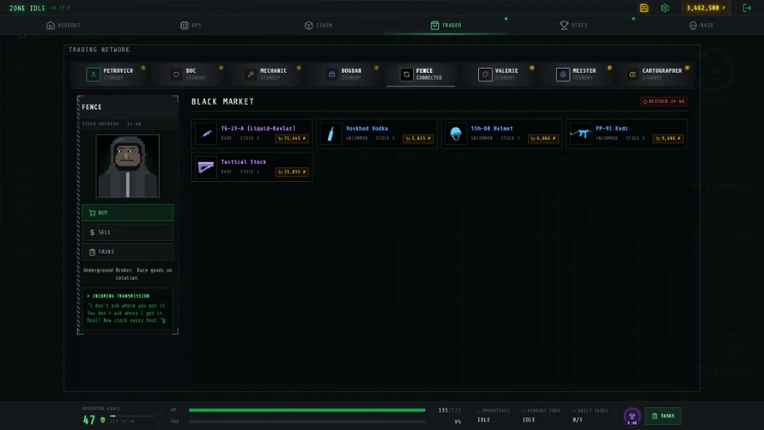Viewport: 764px width, 430px height.
Task: Open the Hideout navigation tab
Action: [63, 25]
